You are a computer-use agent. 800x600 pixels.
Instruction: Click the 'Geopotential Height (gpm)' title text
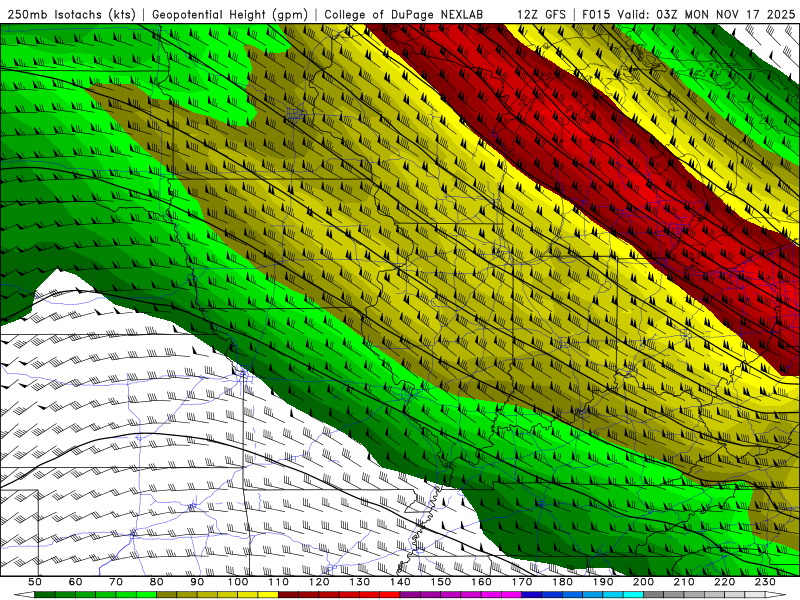pos(230,14)
